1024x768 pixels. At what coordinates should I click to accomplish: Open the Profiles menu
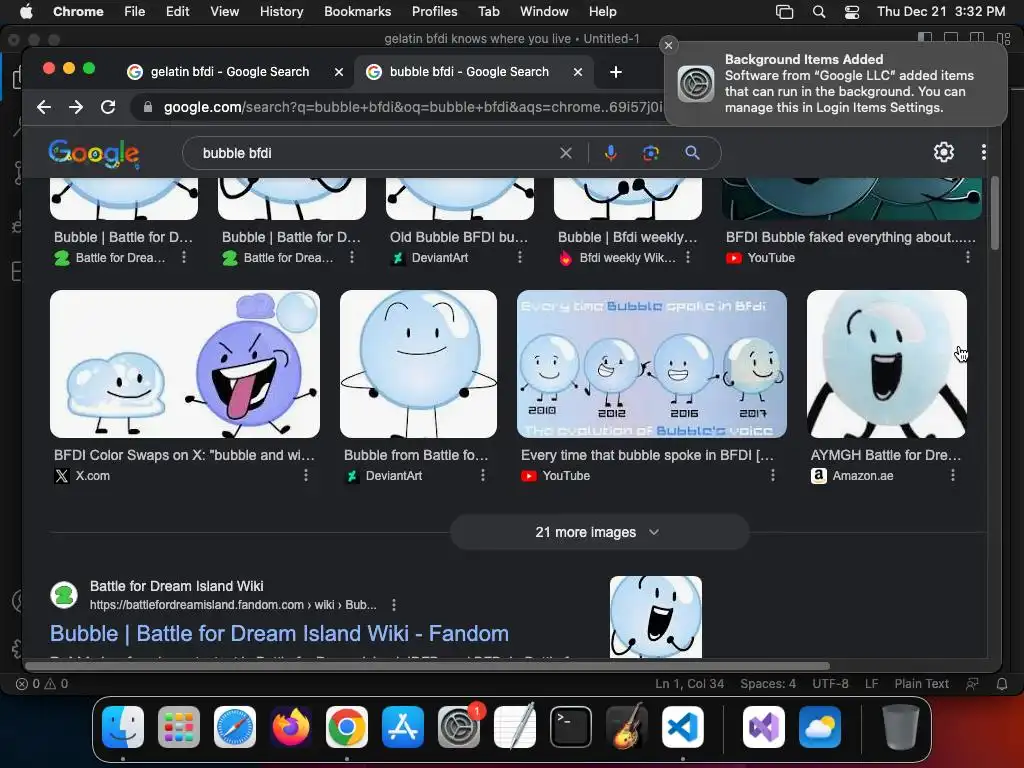point(434,12)
